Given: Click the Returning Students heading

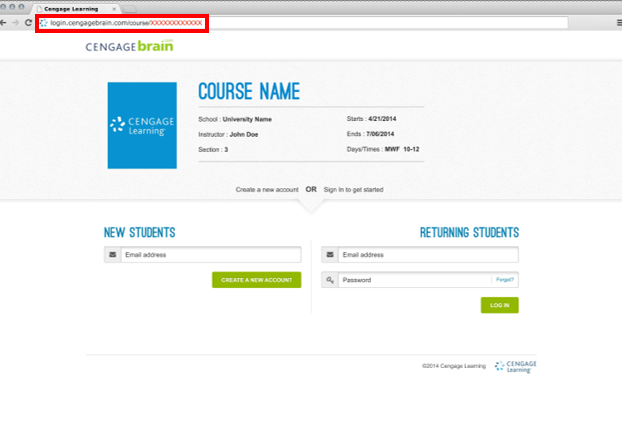Looking at the screenshot, I should [x=469, y=232].
